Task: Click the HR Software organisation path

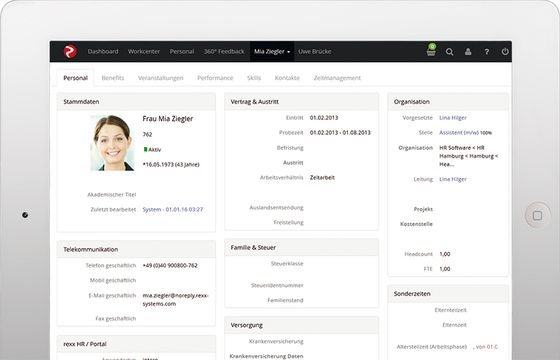Action: 469,156
